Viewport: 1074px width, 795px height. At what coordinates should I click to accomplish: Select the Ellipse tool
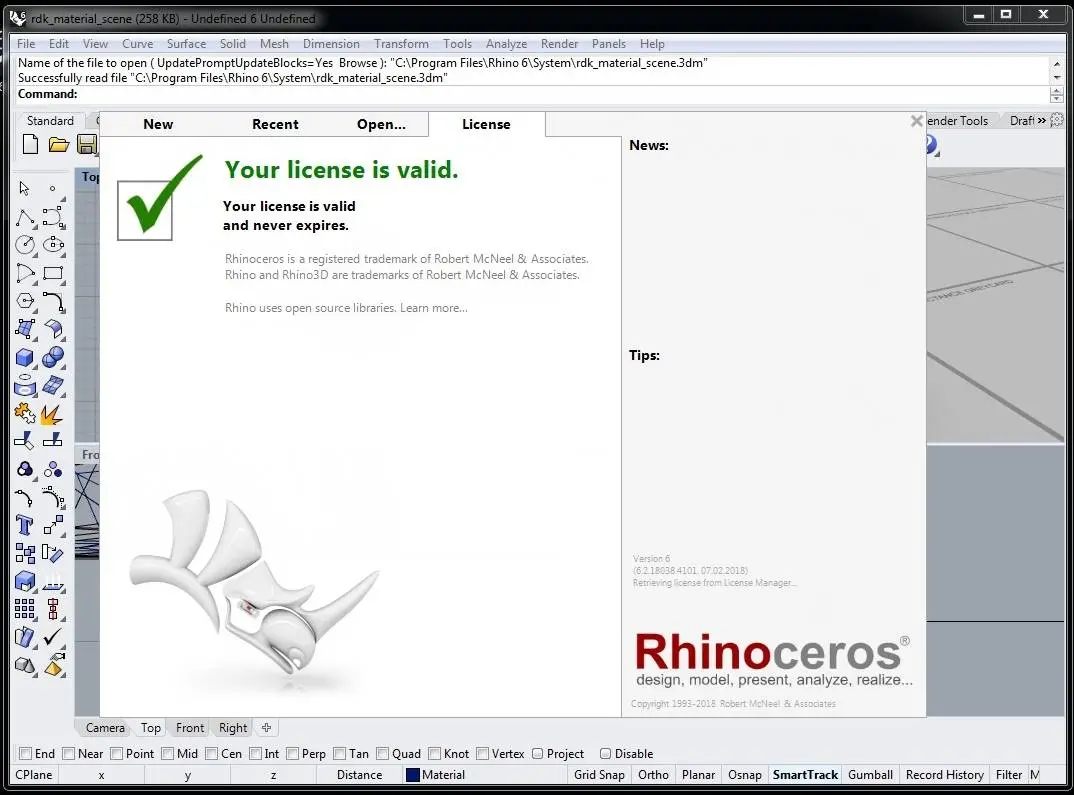click(x=53, y=244)
